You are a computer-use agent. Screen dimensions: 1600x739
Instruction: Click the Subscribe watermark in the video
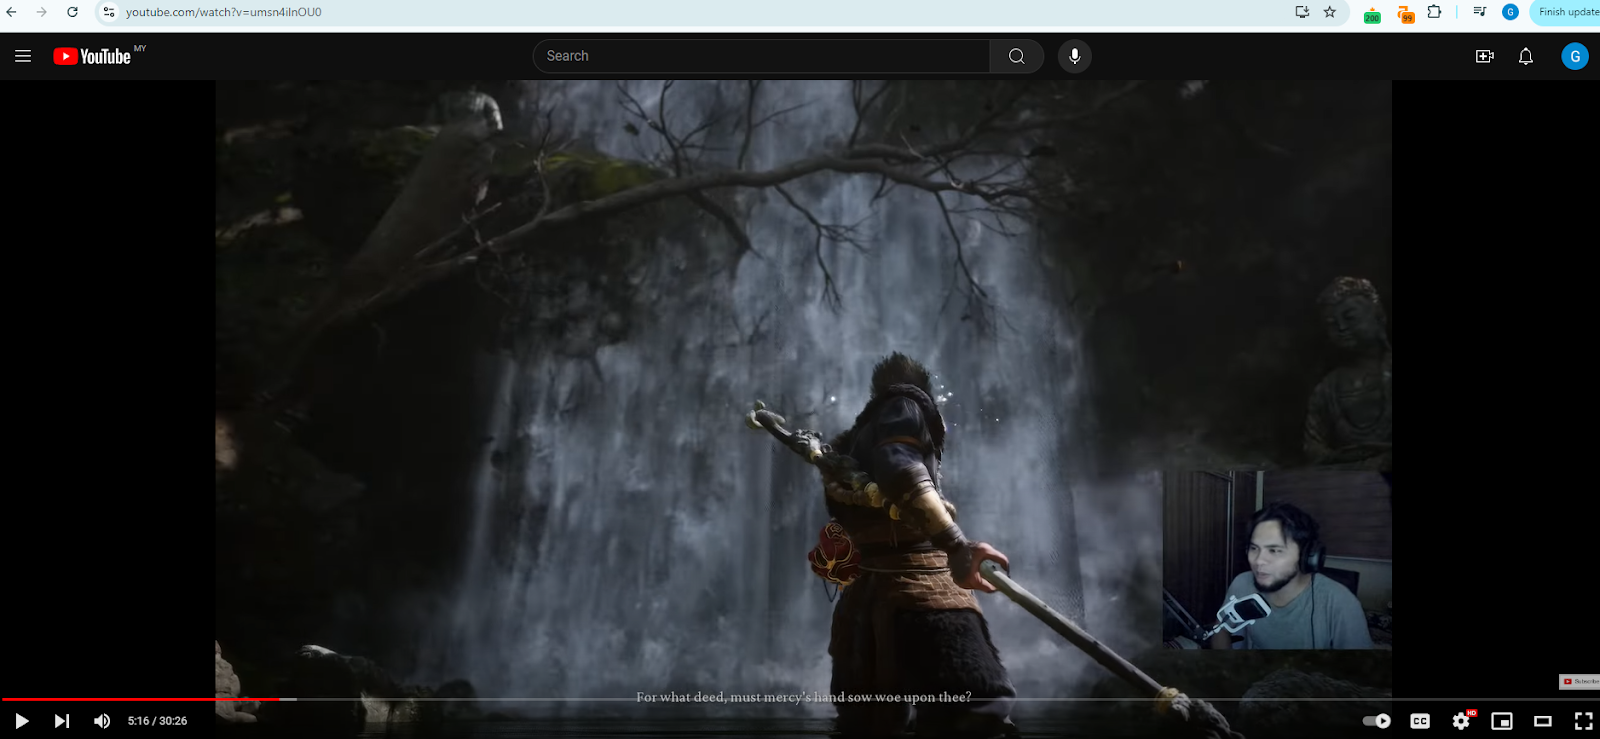[1579, 681]
